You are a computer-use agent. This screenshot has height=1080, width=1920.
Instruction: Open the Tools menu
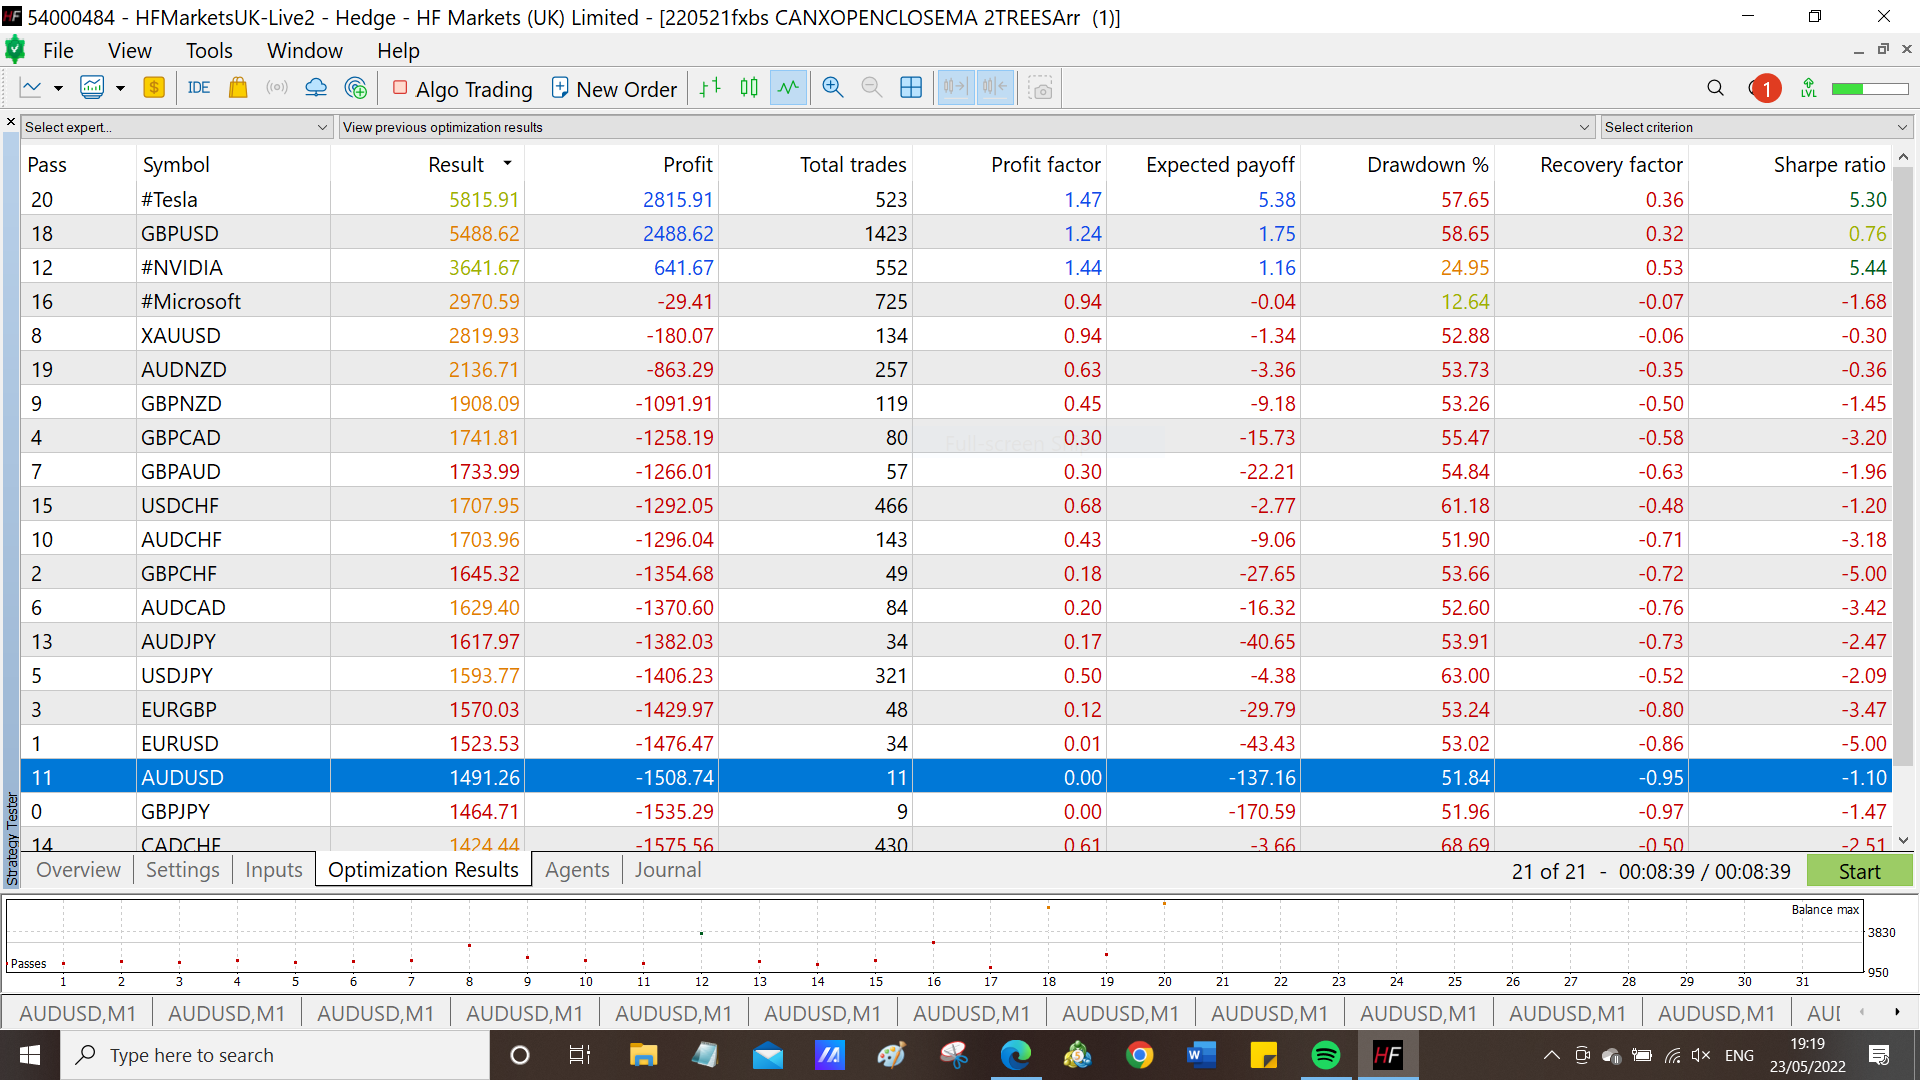[209, 51]
